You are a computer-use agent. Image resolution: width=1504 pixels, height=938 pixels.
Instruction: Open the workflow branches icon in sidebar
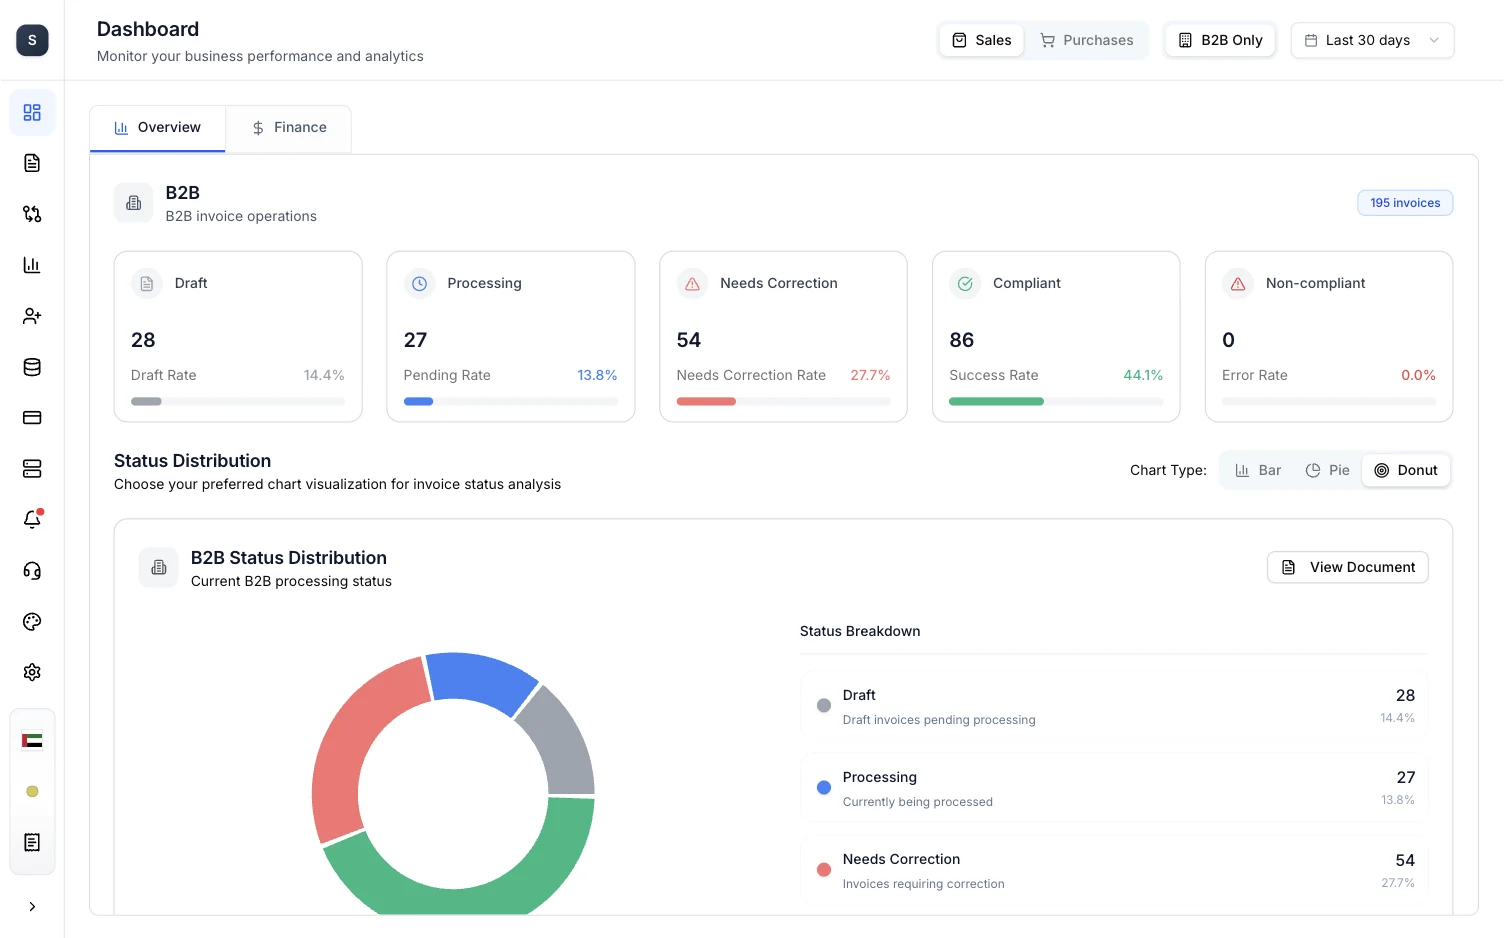point(32,214)
